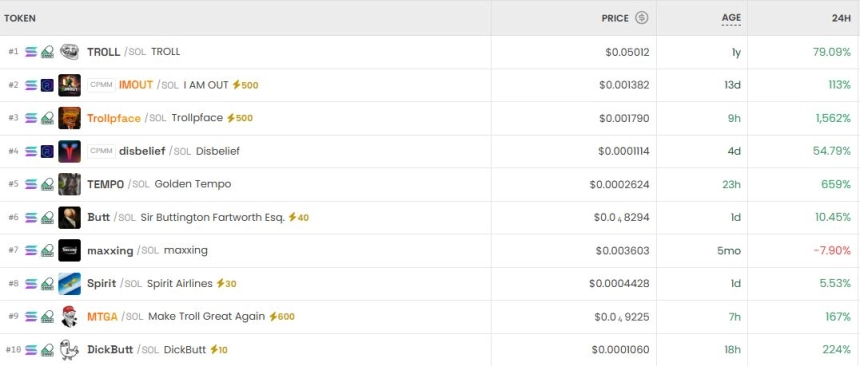Click the Spirit Airlines token airplane icon
This screenshot has width=860, height=366.
[69, 284]
